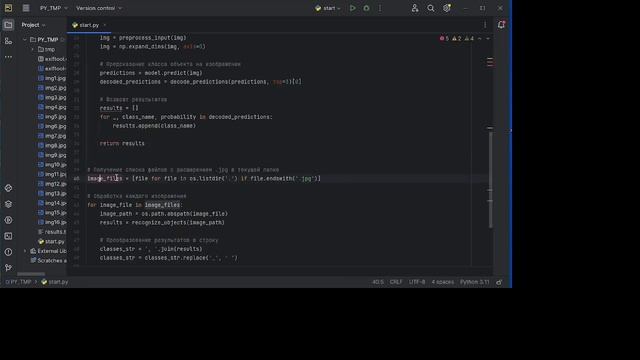The width and height of the screenshot is (640, 360).
Task: Open the Python Console layers icon
Action: (8, 204)
